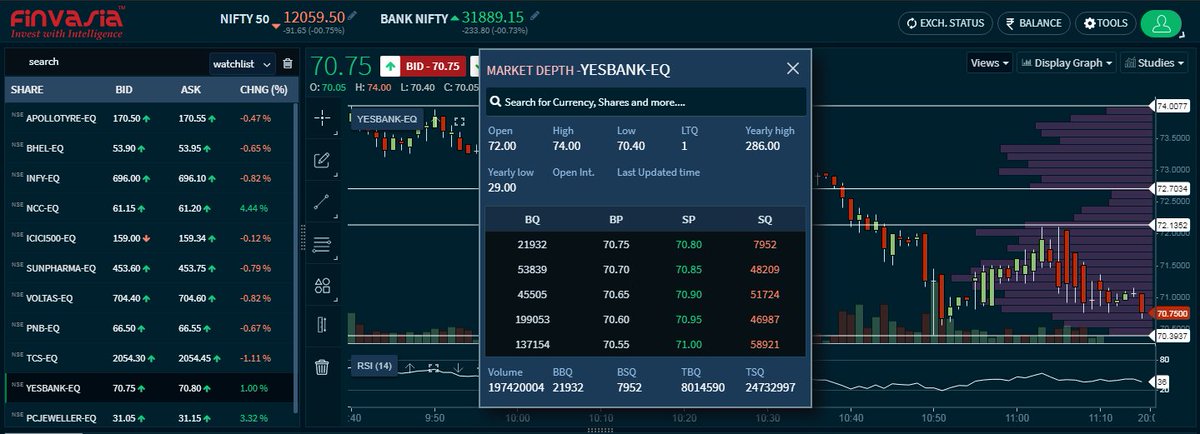Delete watchlist using trash icon
Image resolution: width=1200 pixels, height=434 pixels.
(x=288, y=64)
